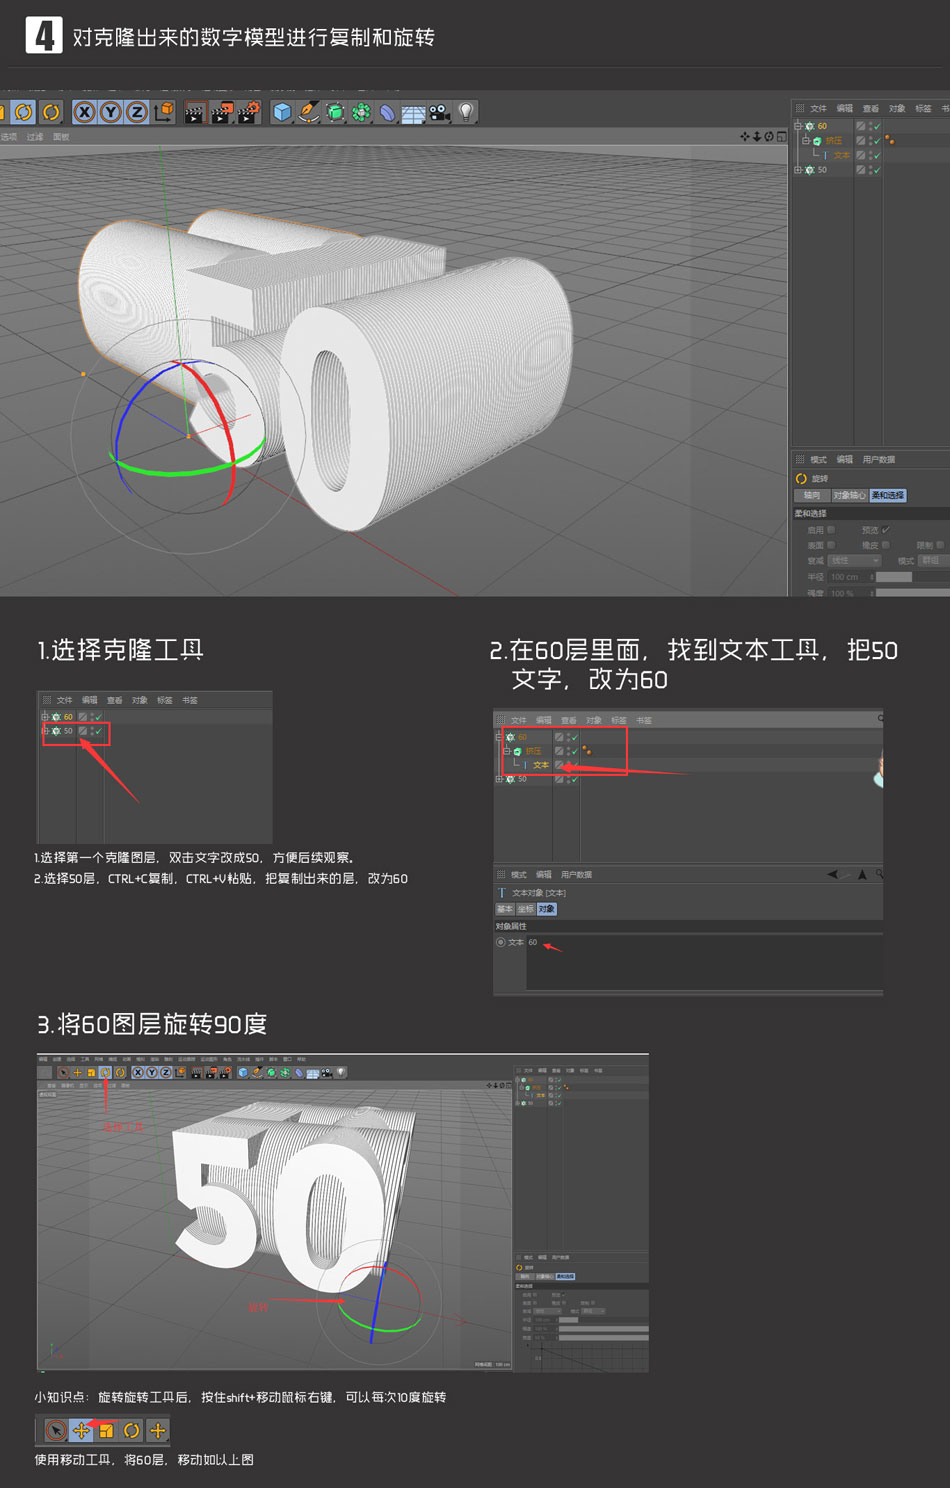Click the Floor environment grid icon

(413, 114)
